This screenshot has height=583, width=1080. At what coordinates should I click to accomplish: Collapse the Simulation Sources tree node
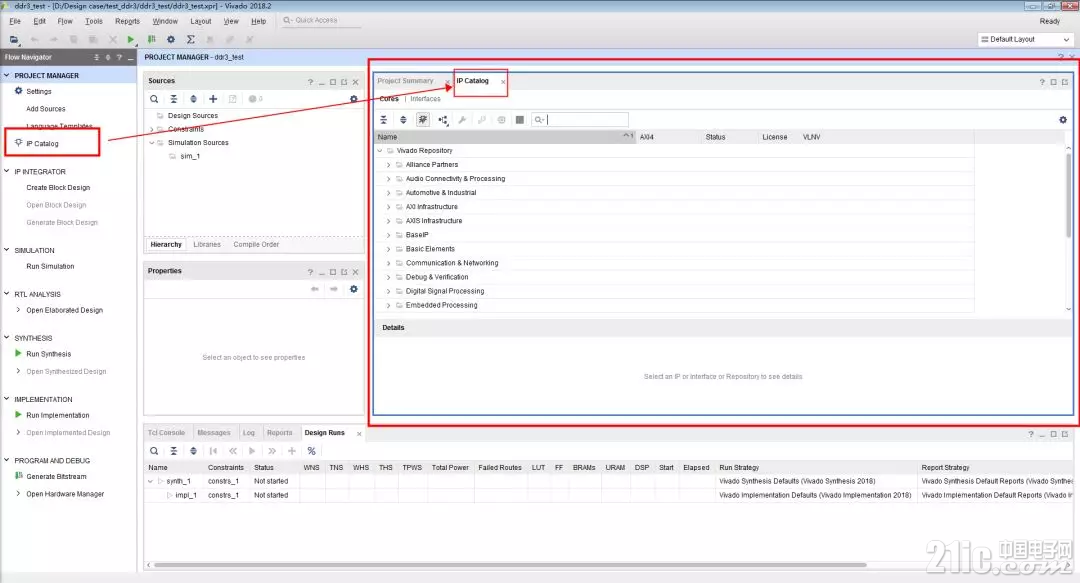pyautogui.click(x=152, y=143)
